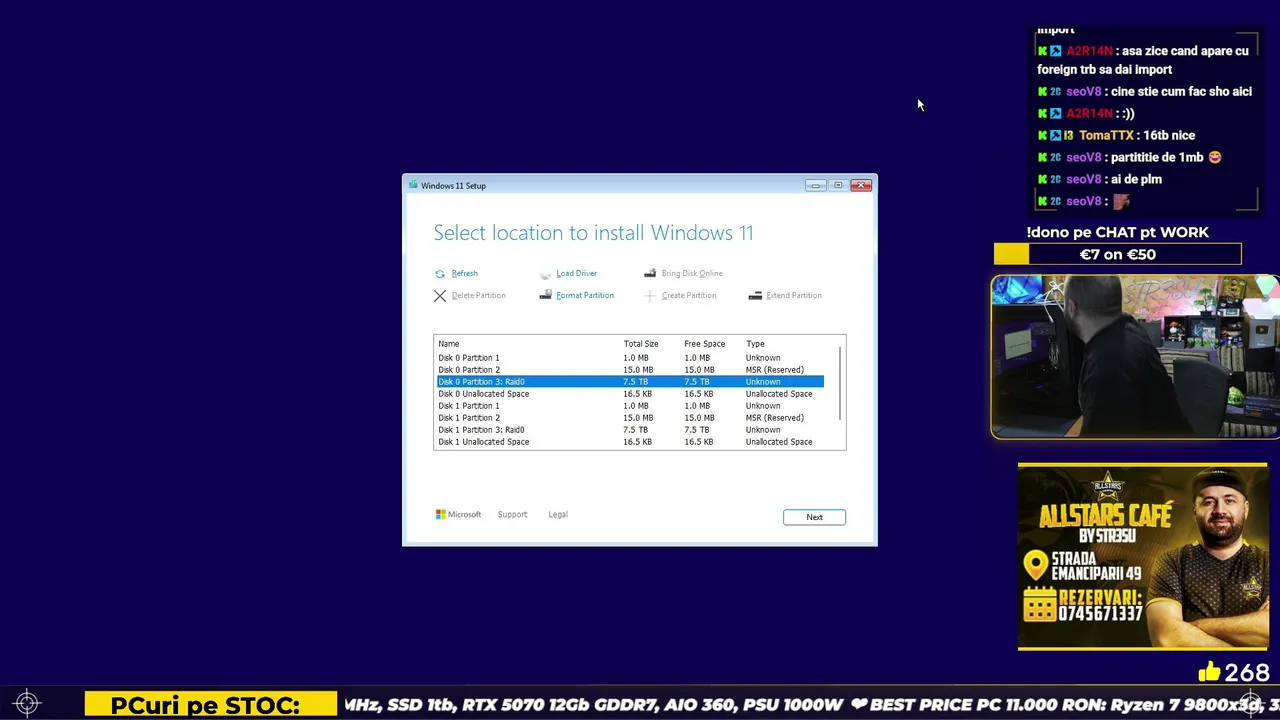Click the Refresh link
Screen dimensions: 1280x720
click(x=464, y=273)
